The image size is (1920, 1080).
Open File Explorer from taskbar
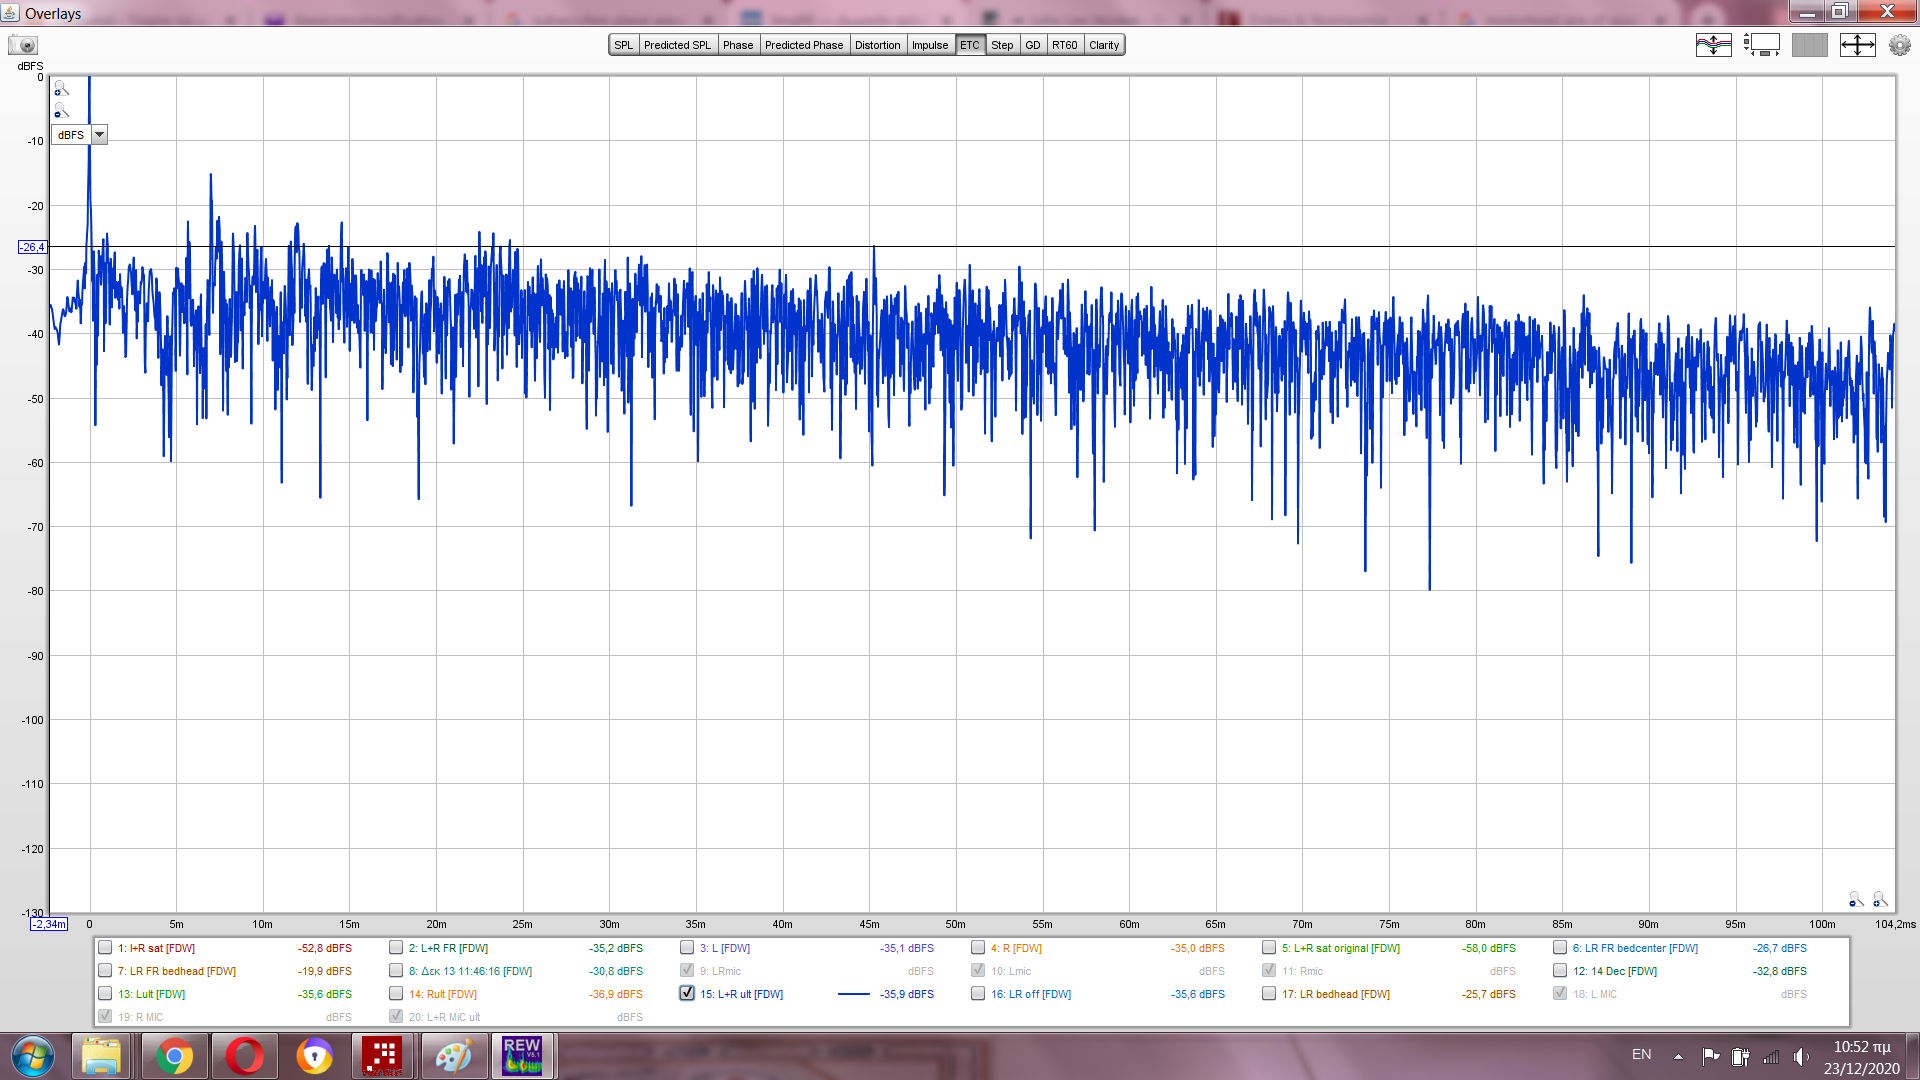101,1056
